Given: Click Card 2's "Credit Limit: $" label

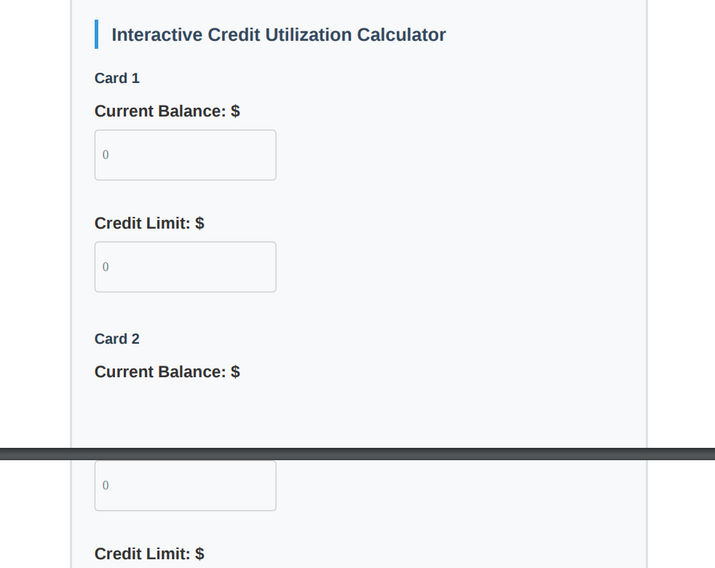Looking at the screenshot, I should pos(149,554).
